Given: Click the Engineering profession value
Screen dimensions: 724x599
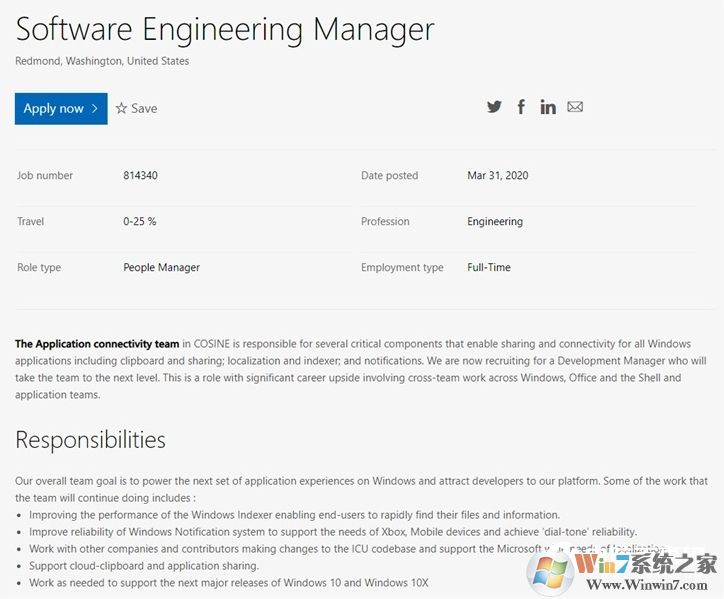Looking at the screenshot, I should 494,222.
